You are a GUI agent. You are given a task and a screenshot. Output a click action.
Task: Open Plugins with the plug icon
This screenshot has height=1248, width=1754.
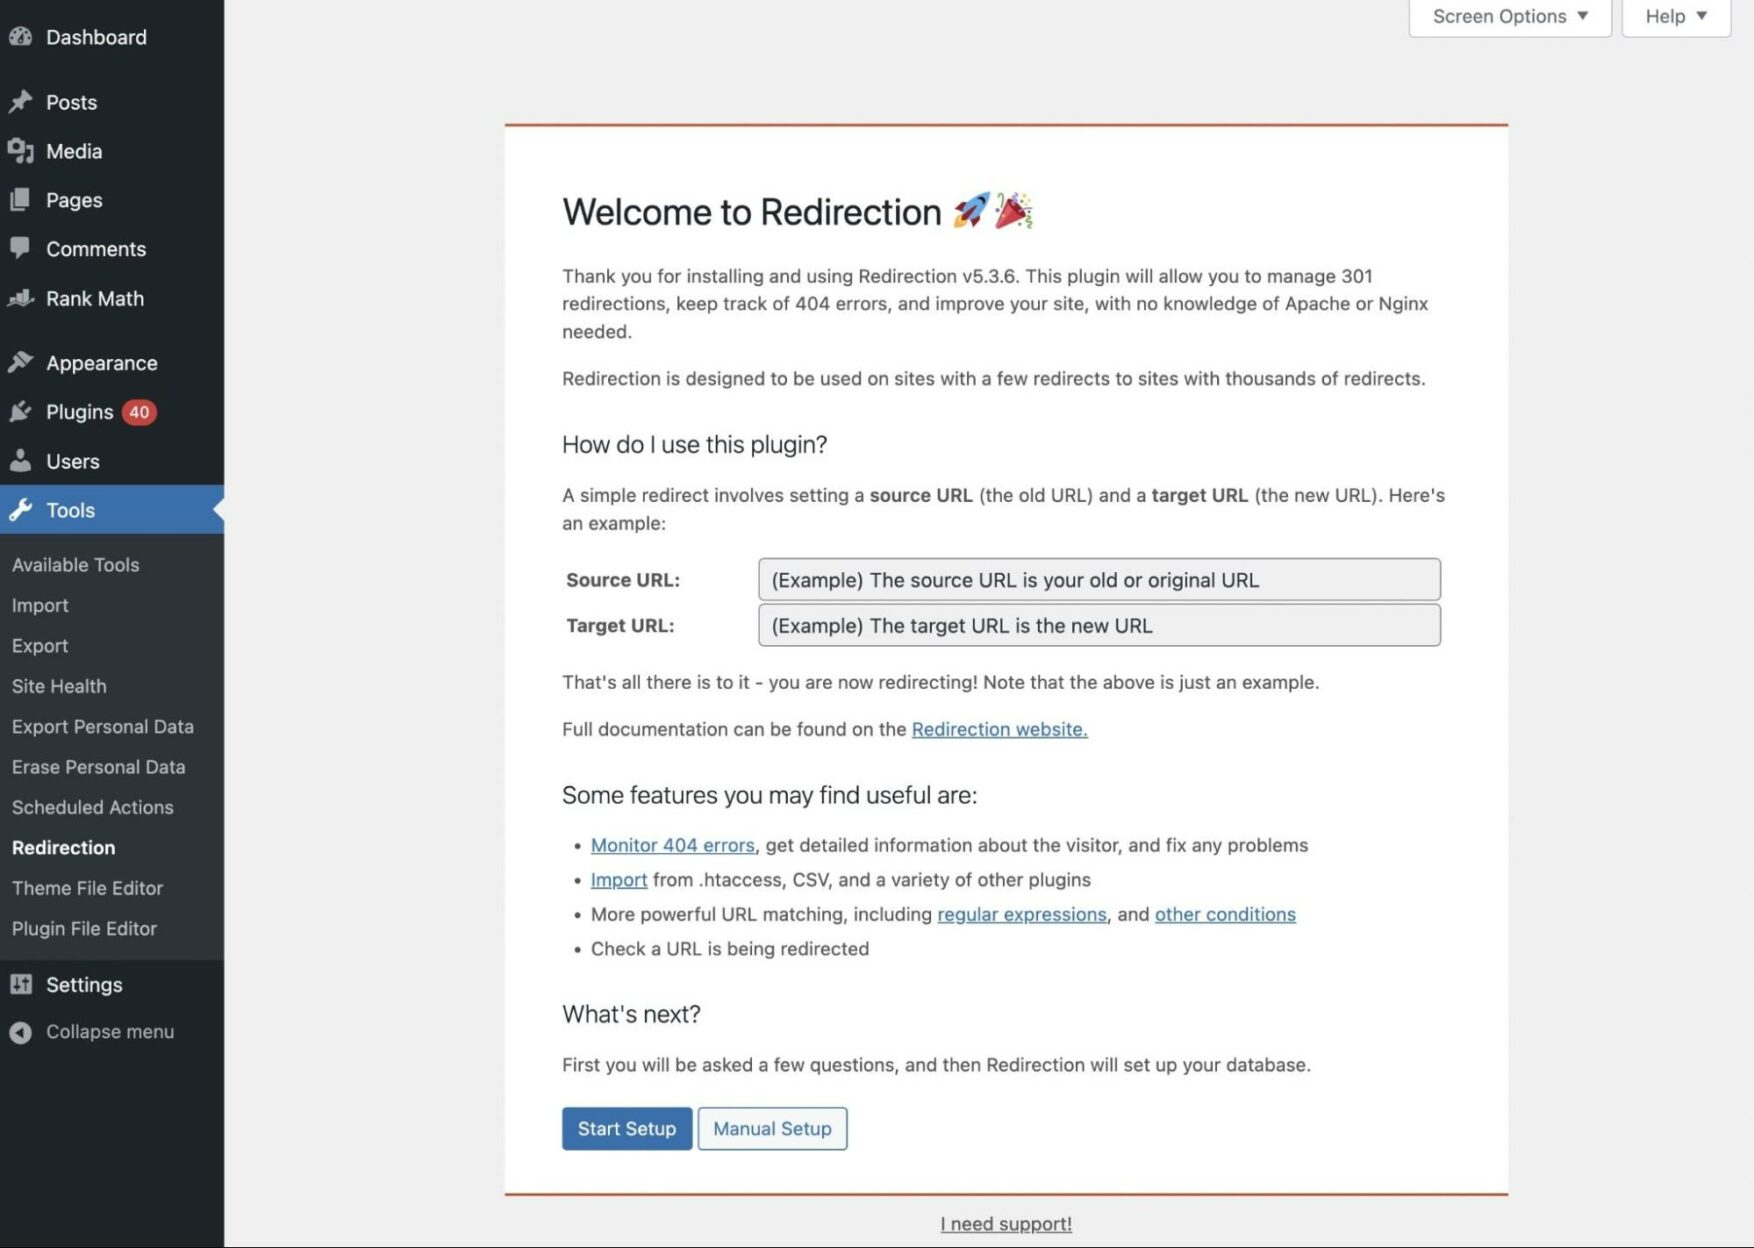click(21, 411)
